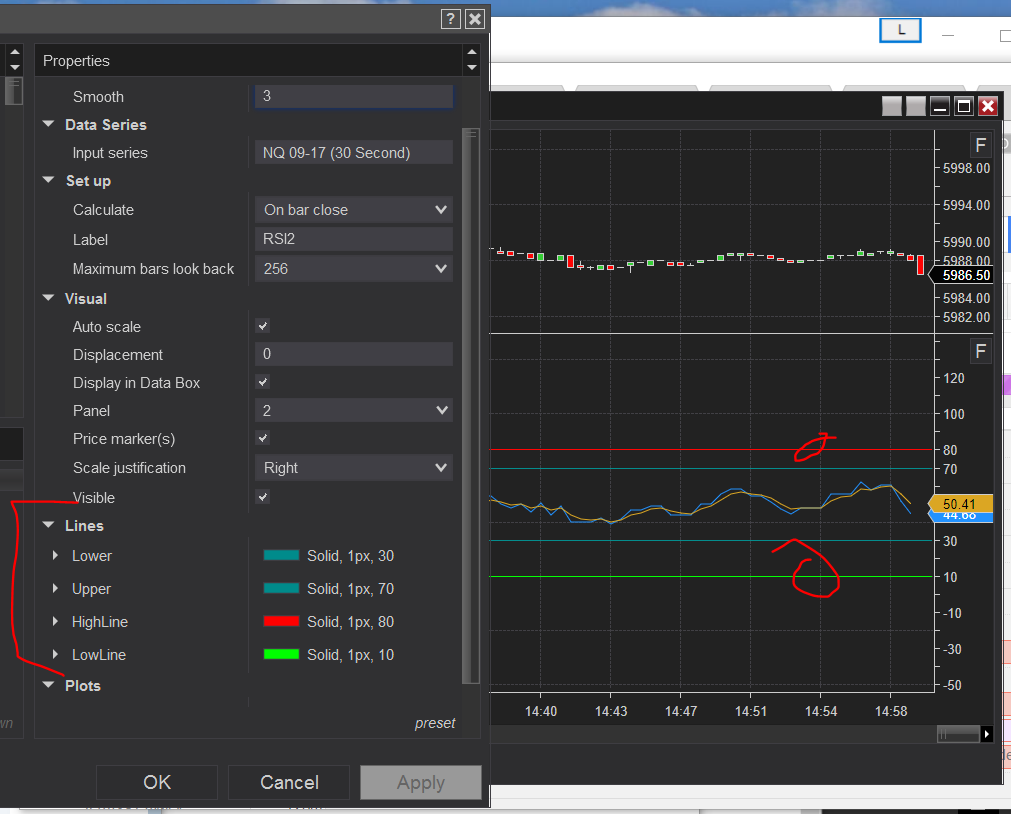Image resolution: width=1011 pixels, height=814 pixels.
Task: Expand the LowLine line settings
Action: (x=55, y=654)
